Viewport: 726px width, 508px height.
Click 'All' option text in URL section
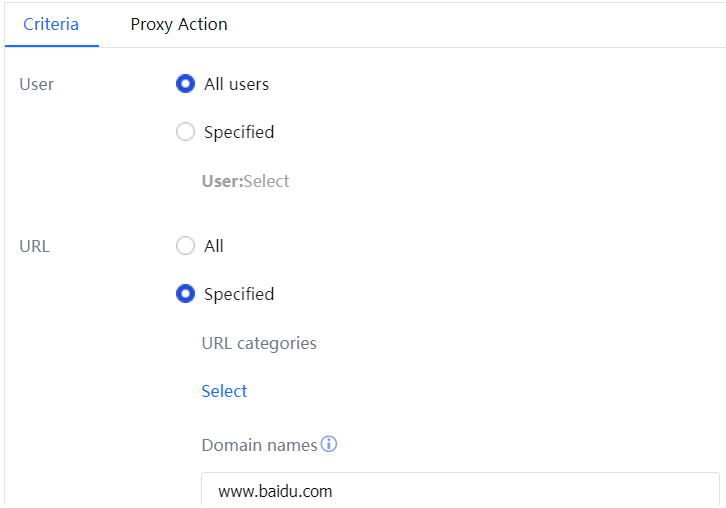(x=214, y=246)
